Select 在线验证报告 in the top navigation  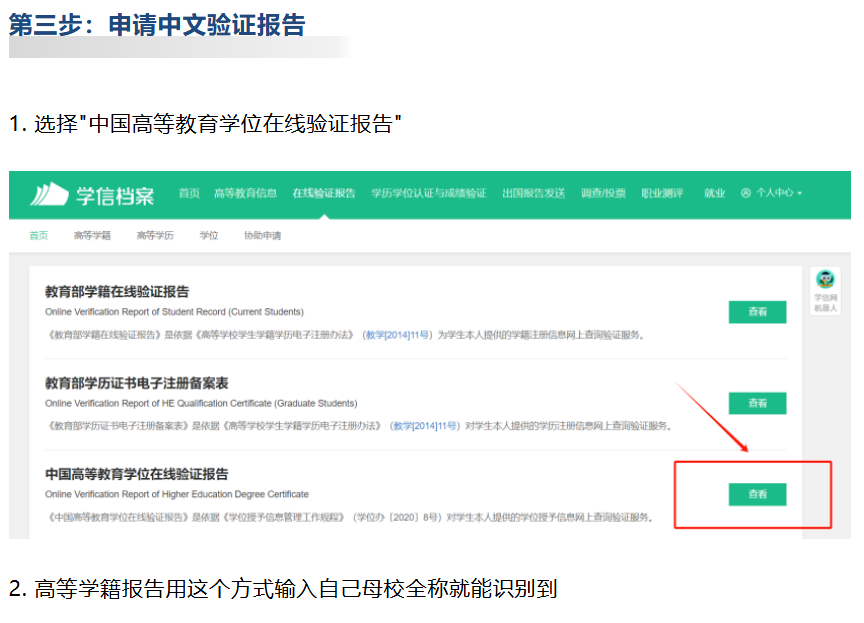(323, 194)
